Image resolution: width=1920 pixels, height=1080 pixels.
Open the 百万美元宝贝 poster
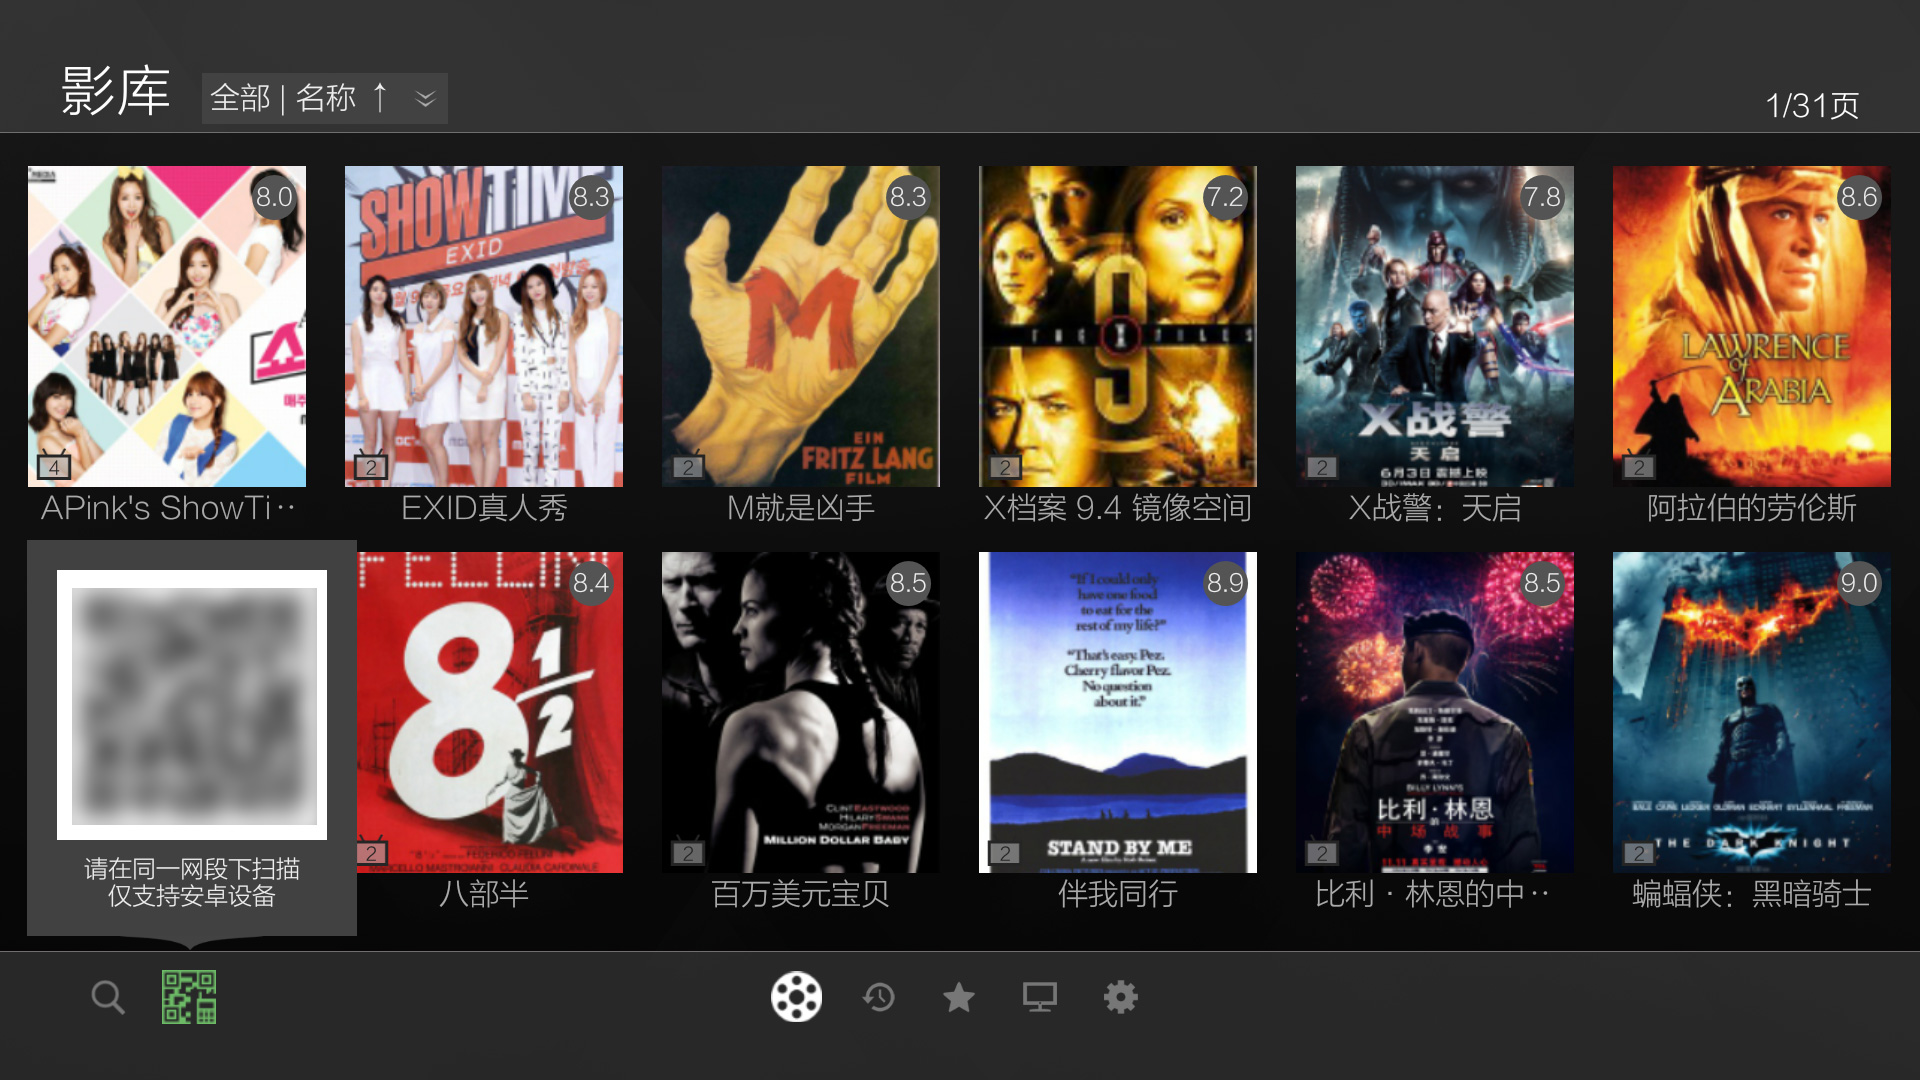tap(801, 712)
